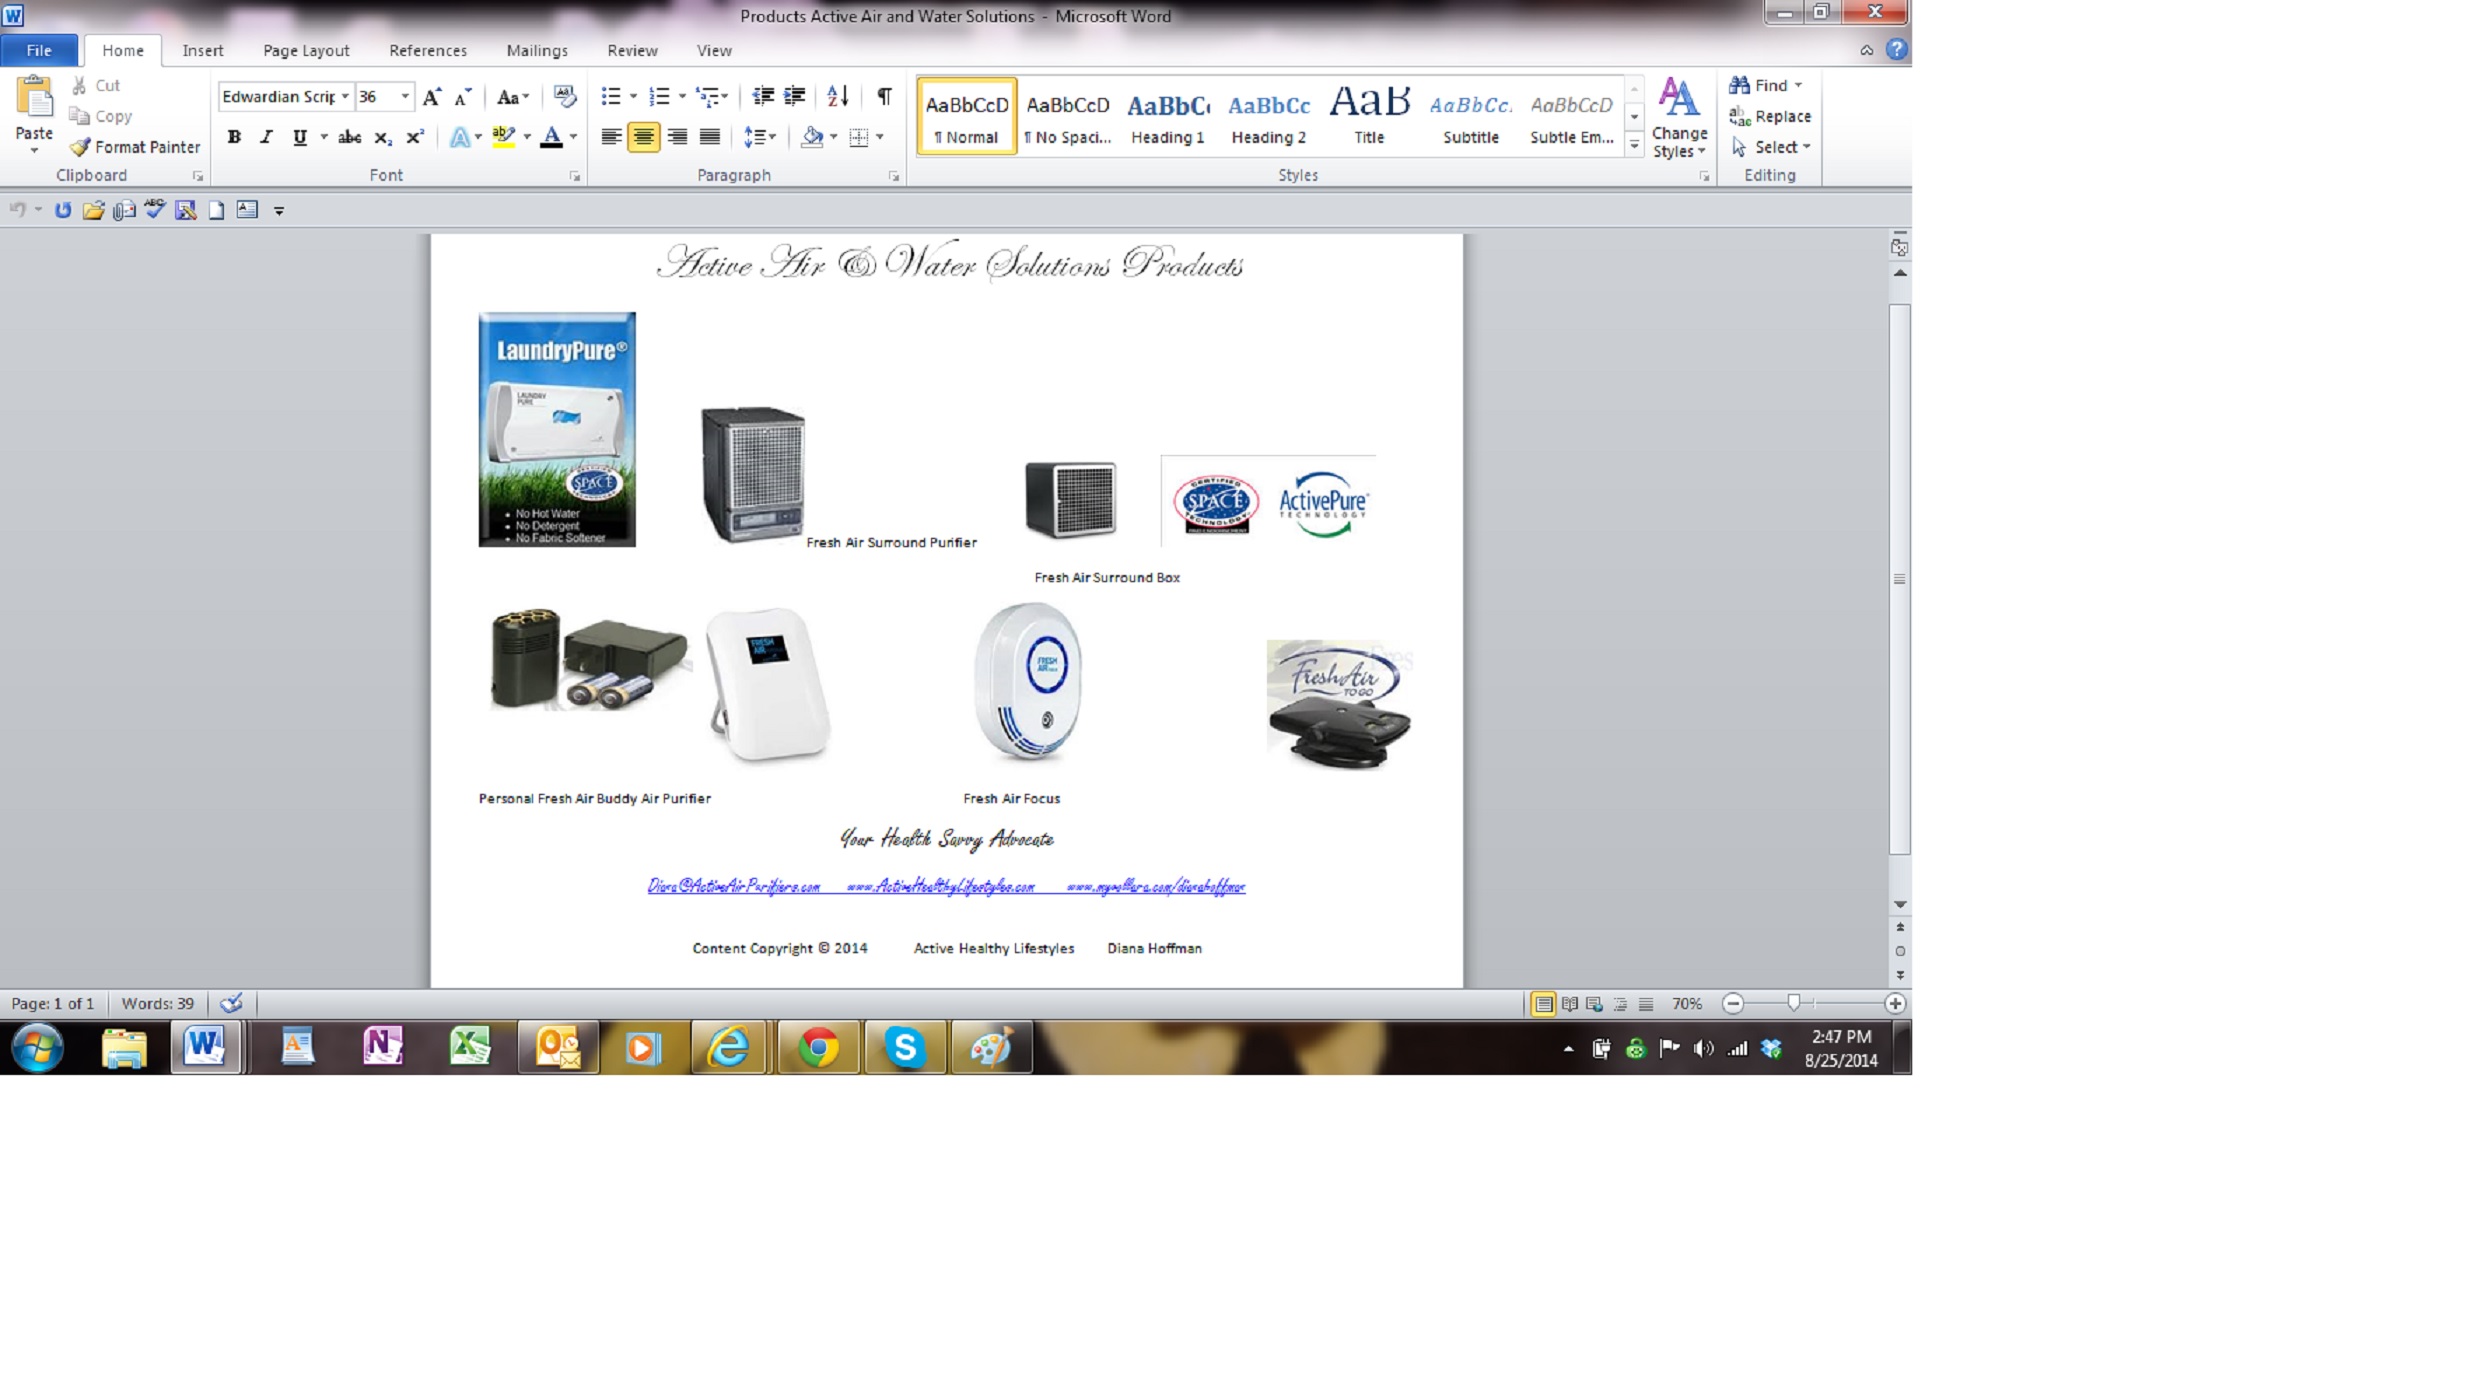Click Word Help question mark icon
Screen dimensions: 2485x1397
[x=1896, y=50]
